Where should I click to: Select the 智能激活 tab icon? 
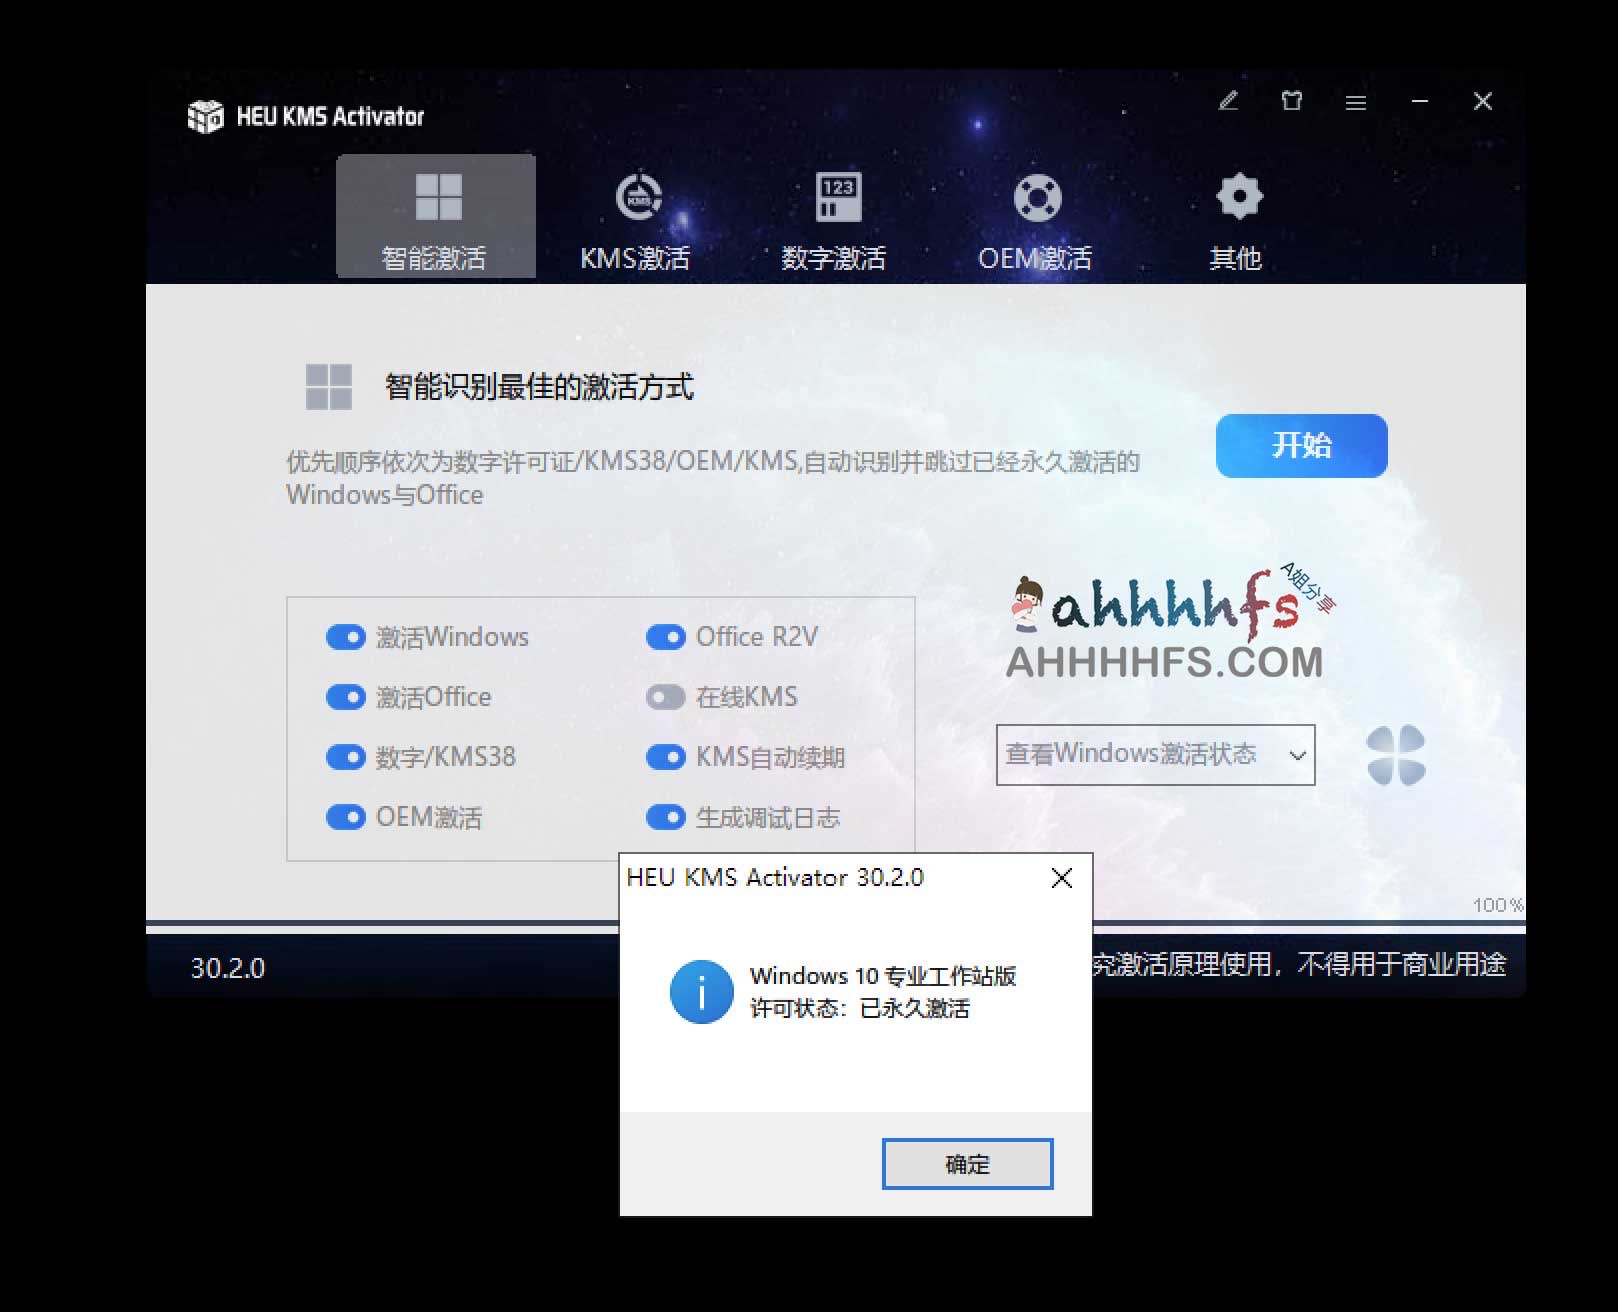click(x=437, y=196)
